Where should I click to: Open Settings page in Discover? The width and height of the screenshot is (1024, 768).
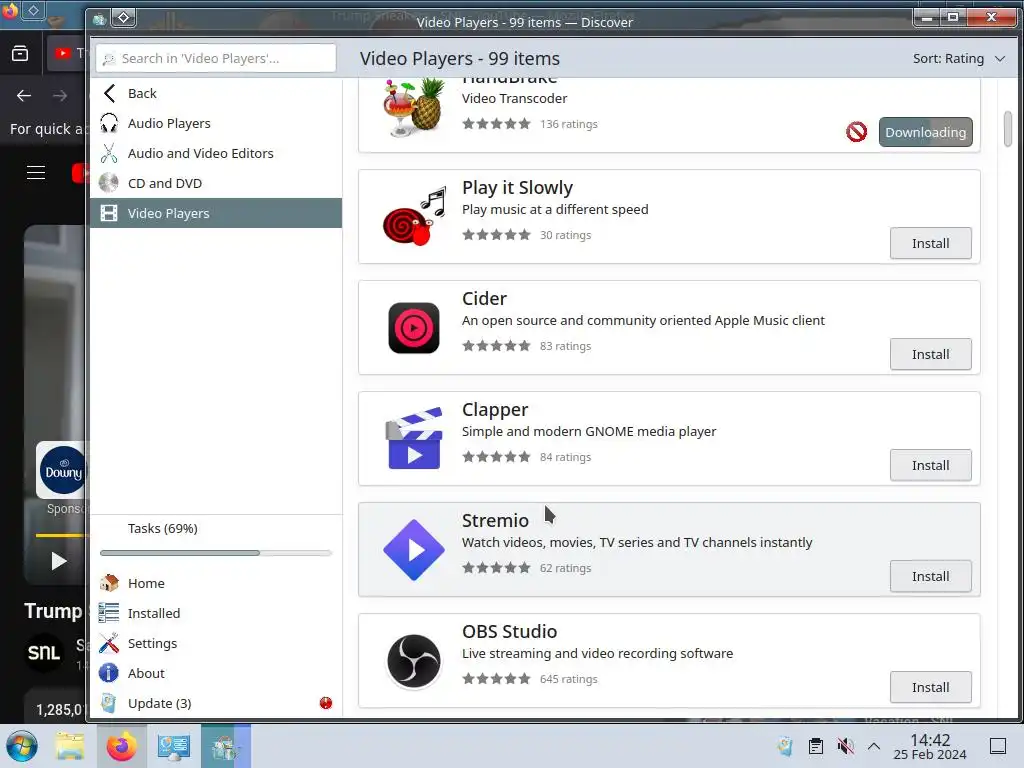coord(216,643)
